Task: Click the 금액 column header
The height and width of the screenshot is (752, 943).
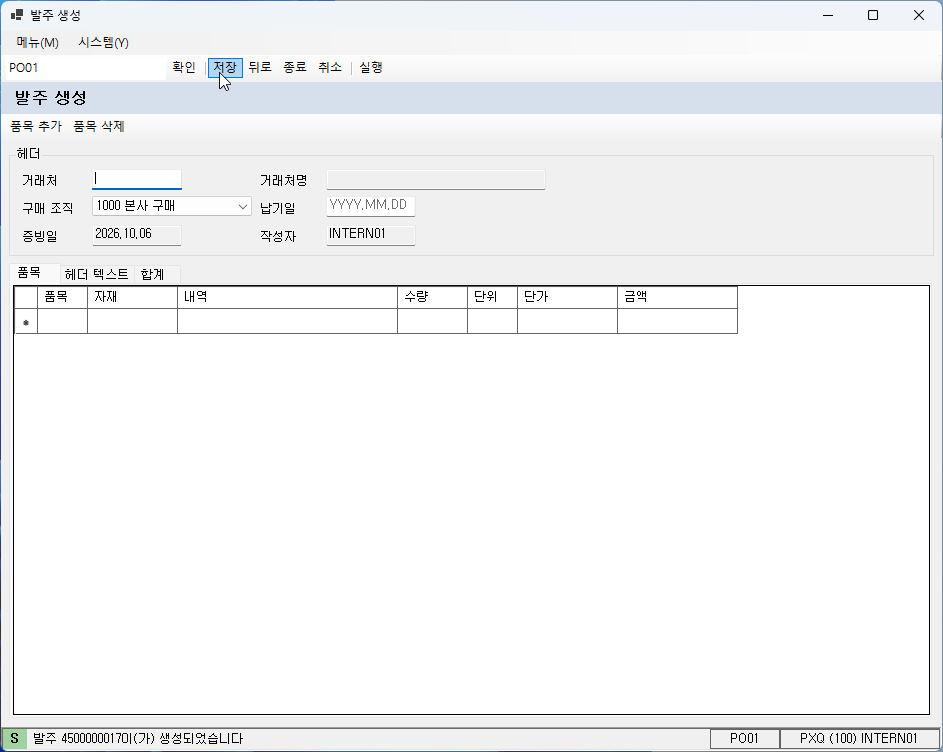Action: (677, 297)
